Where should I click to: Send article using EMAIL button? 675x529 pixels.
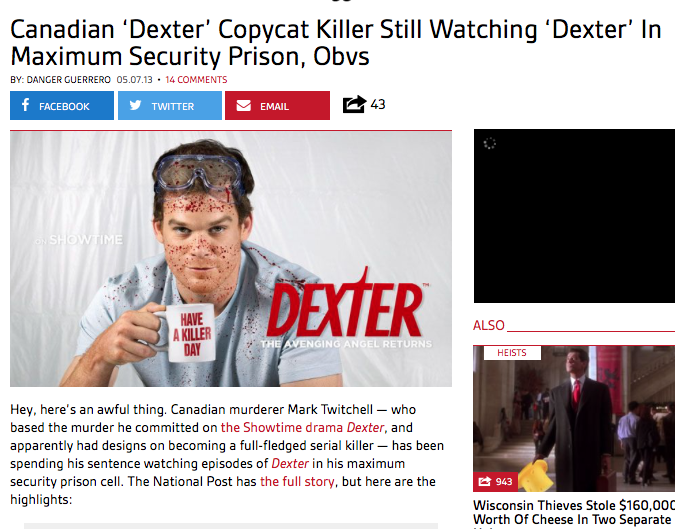[x=277, y=105]
